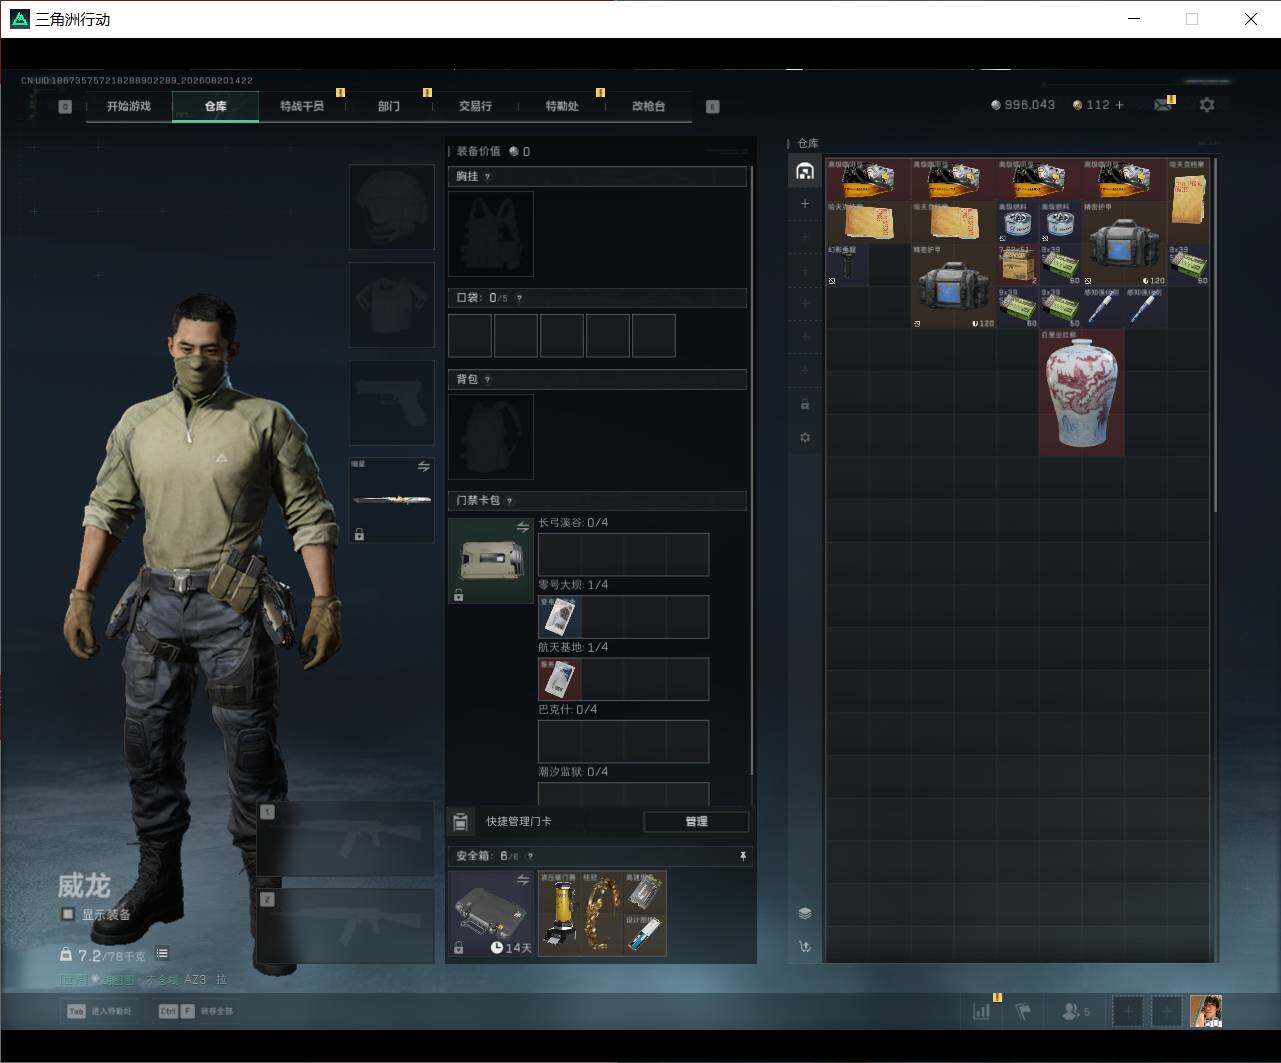This screenshot has height=1063, width=1281.
Task: Select the equipped melee knife slot
Action: coord(392,500)
